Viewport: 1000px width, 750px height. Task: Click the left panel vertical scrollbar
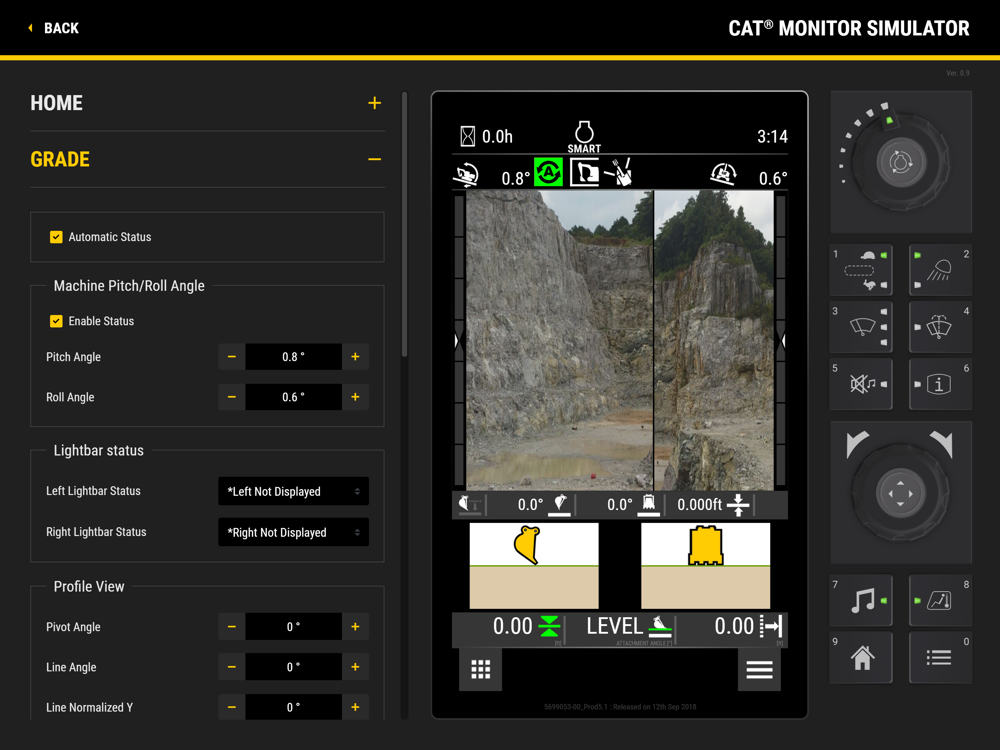point(404,224)
